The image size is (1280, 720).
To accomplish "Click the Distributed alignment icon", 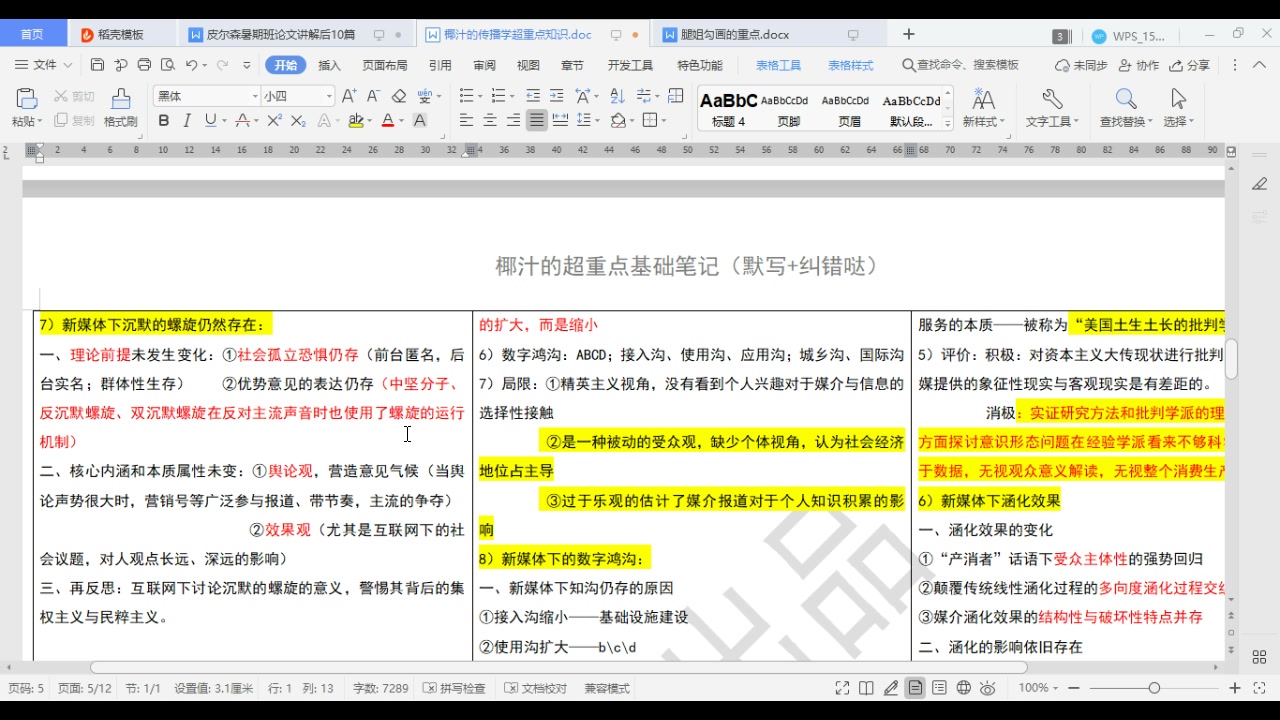I will (560, 121).
